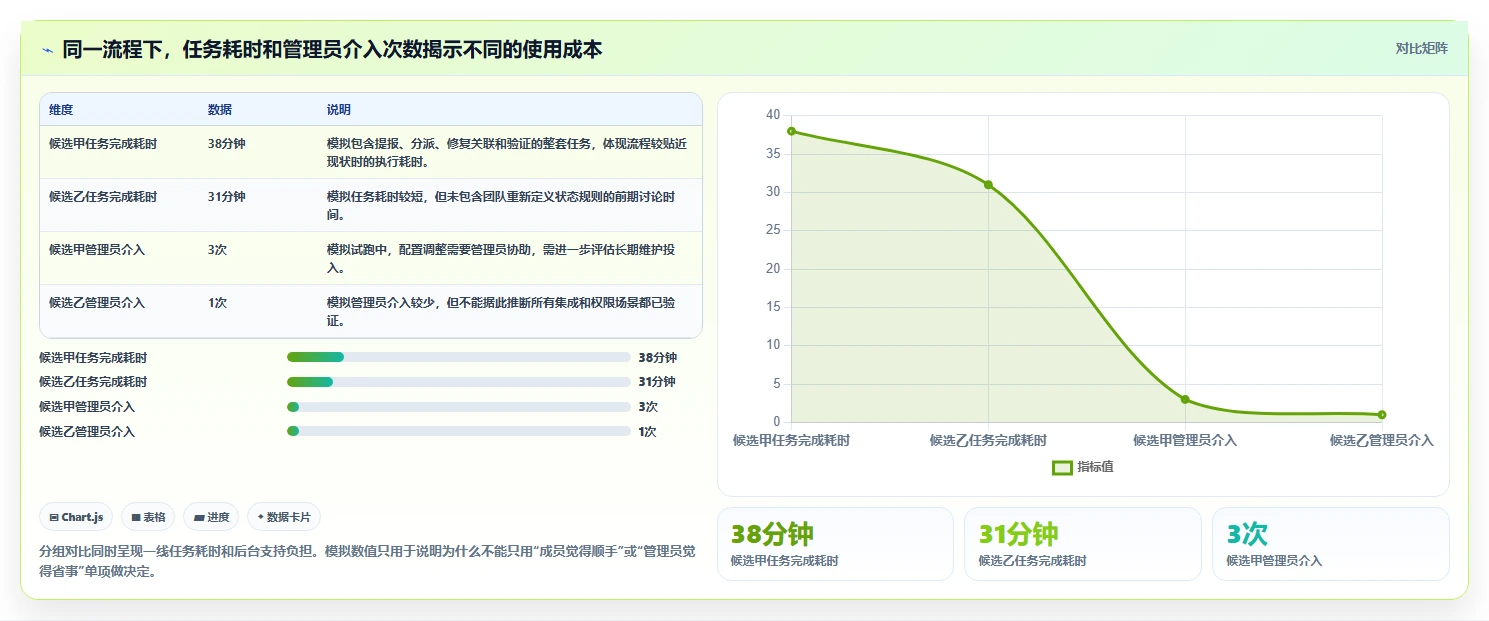This screenshot has width=1489, height=621.
Task: Click the 候选乙管理员介入 table row label
Action: [x=97, y=303]
